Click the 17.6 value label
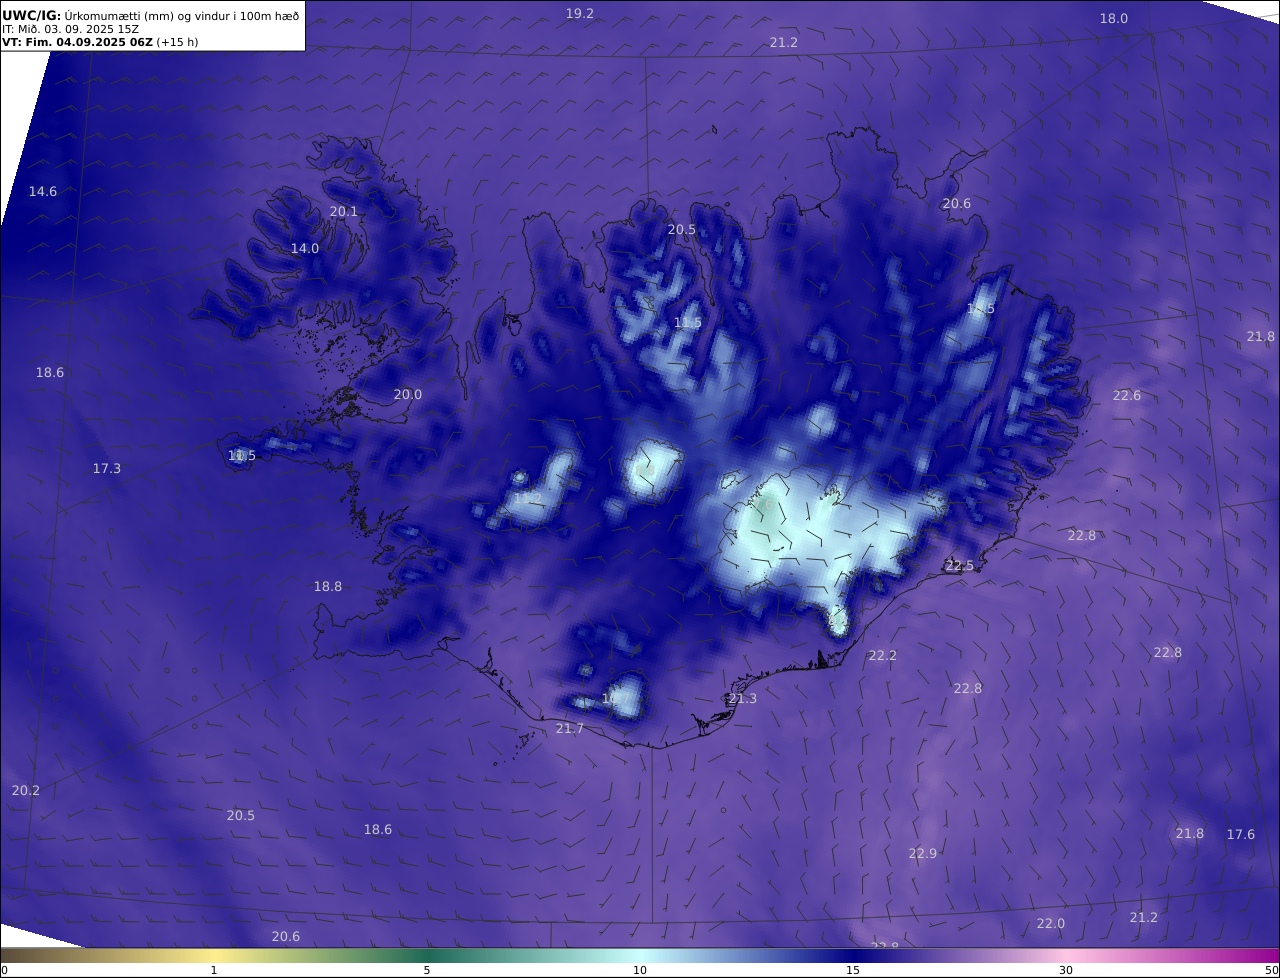Image resolution: width=1280 pixels, height=978 pixels. [x=1241, y=834]
